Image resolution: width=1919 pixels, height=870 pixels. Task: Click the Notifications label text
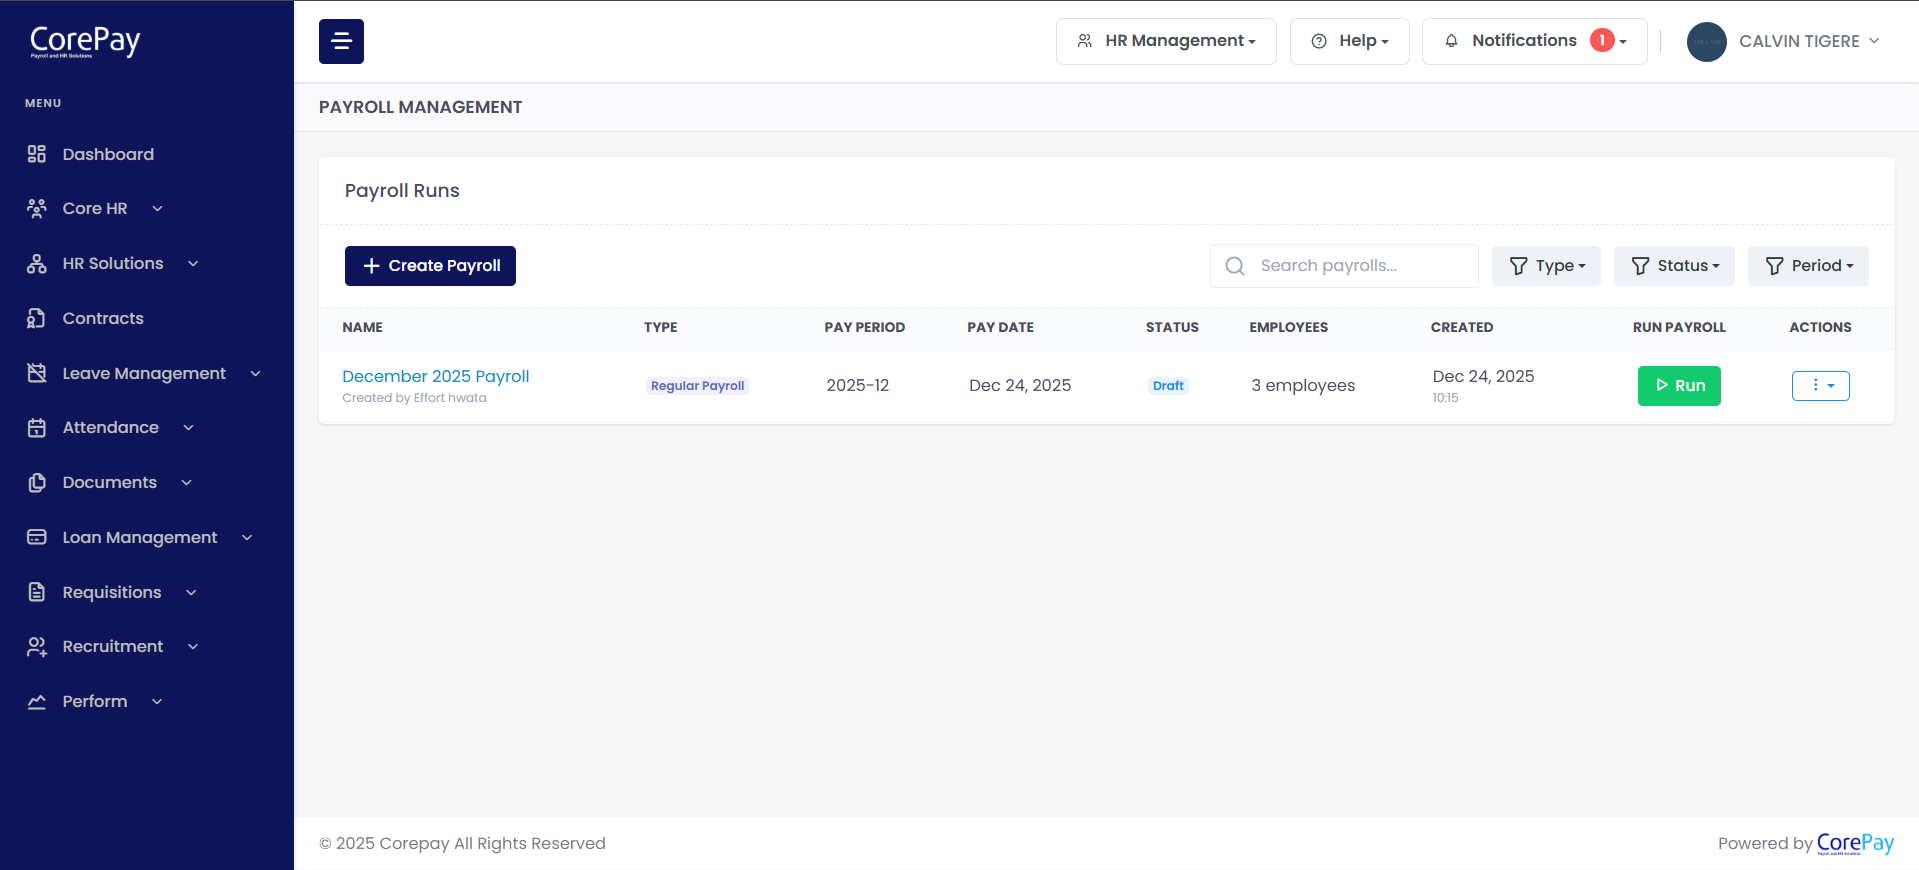(x=1524, y=40)
